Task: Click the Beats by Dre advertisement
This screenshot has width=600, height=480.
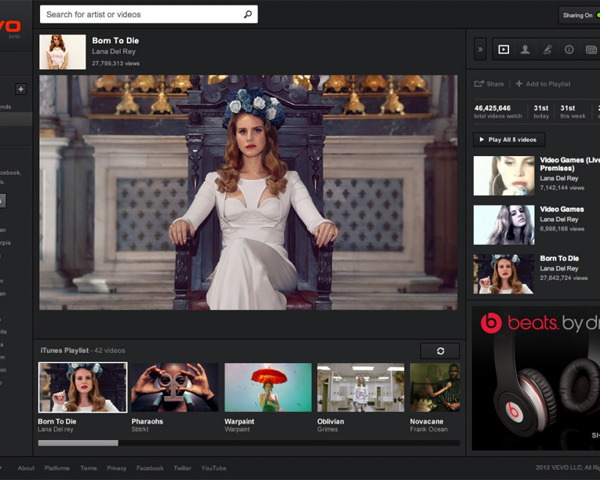Action: [x=536, y=378]
